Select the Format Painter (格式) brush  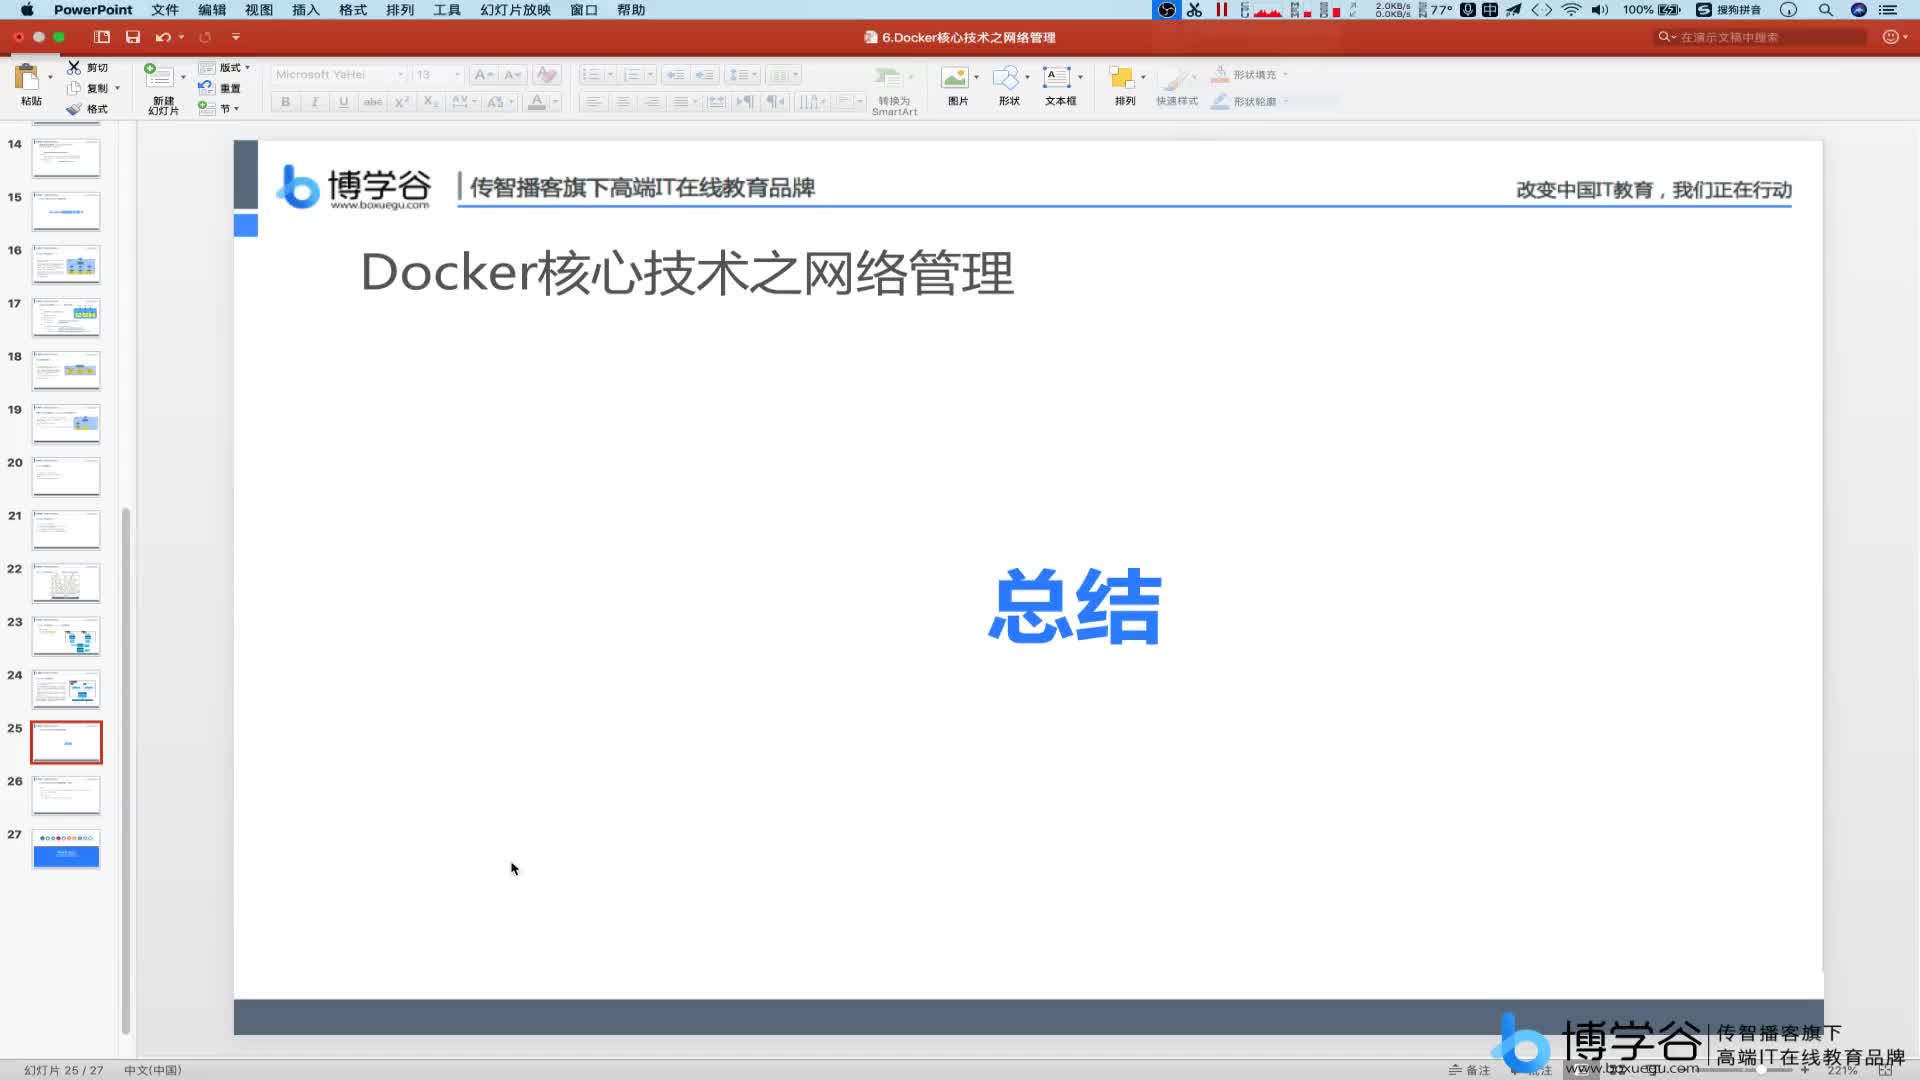point(74,109)
